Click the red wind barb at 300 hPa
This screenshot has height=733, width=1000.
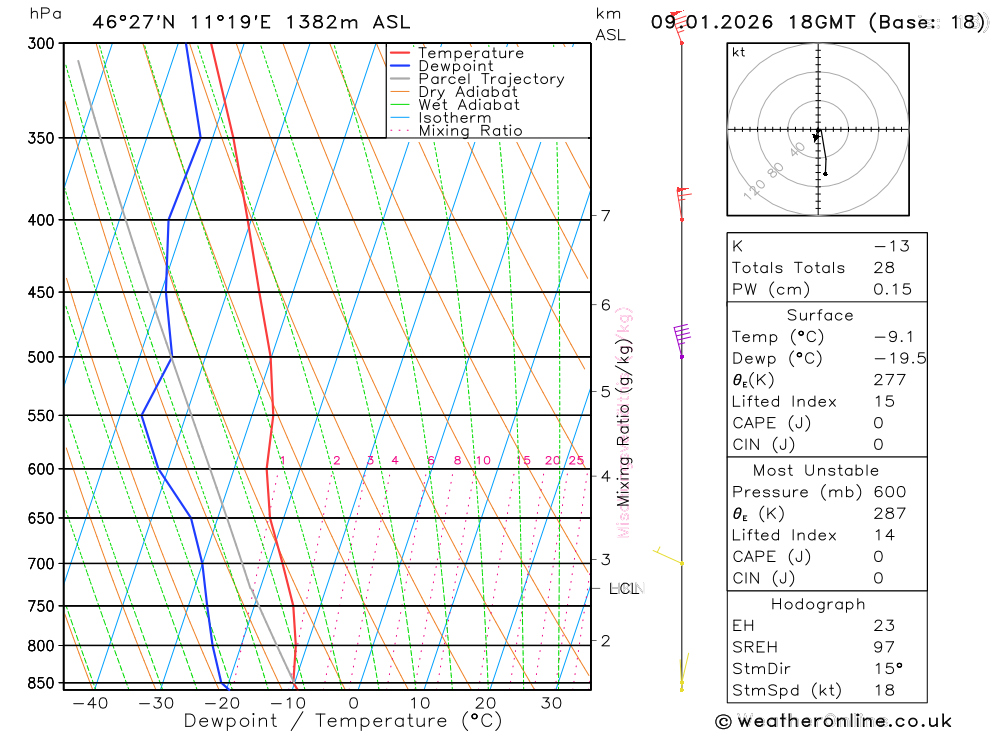pos(678,27)
